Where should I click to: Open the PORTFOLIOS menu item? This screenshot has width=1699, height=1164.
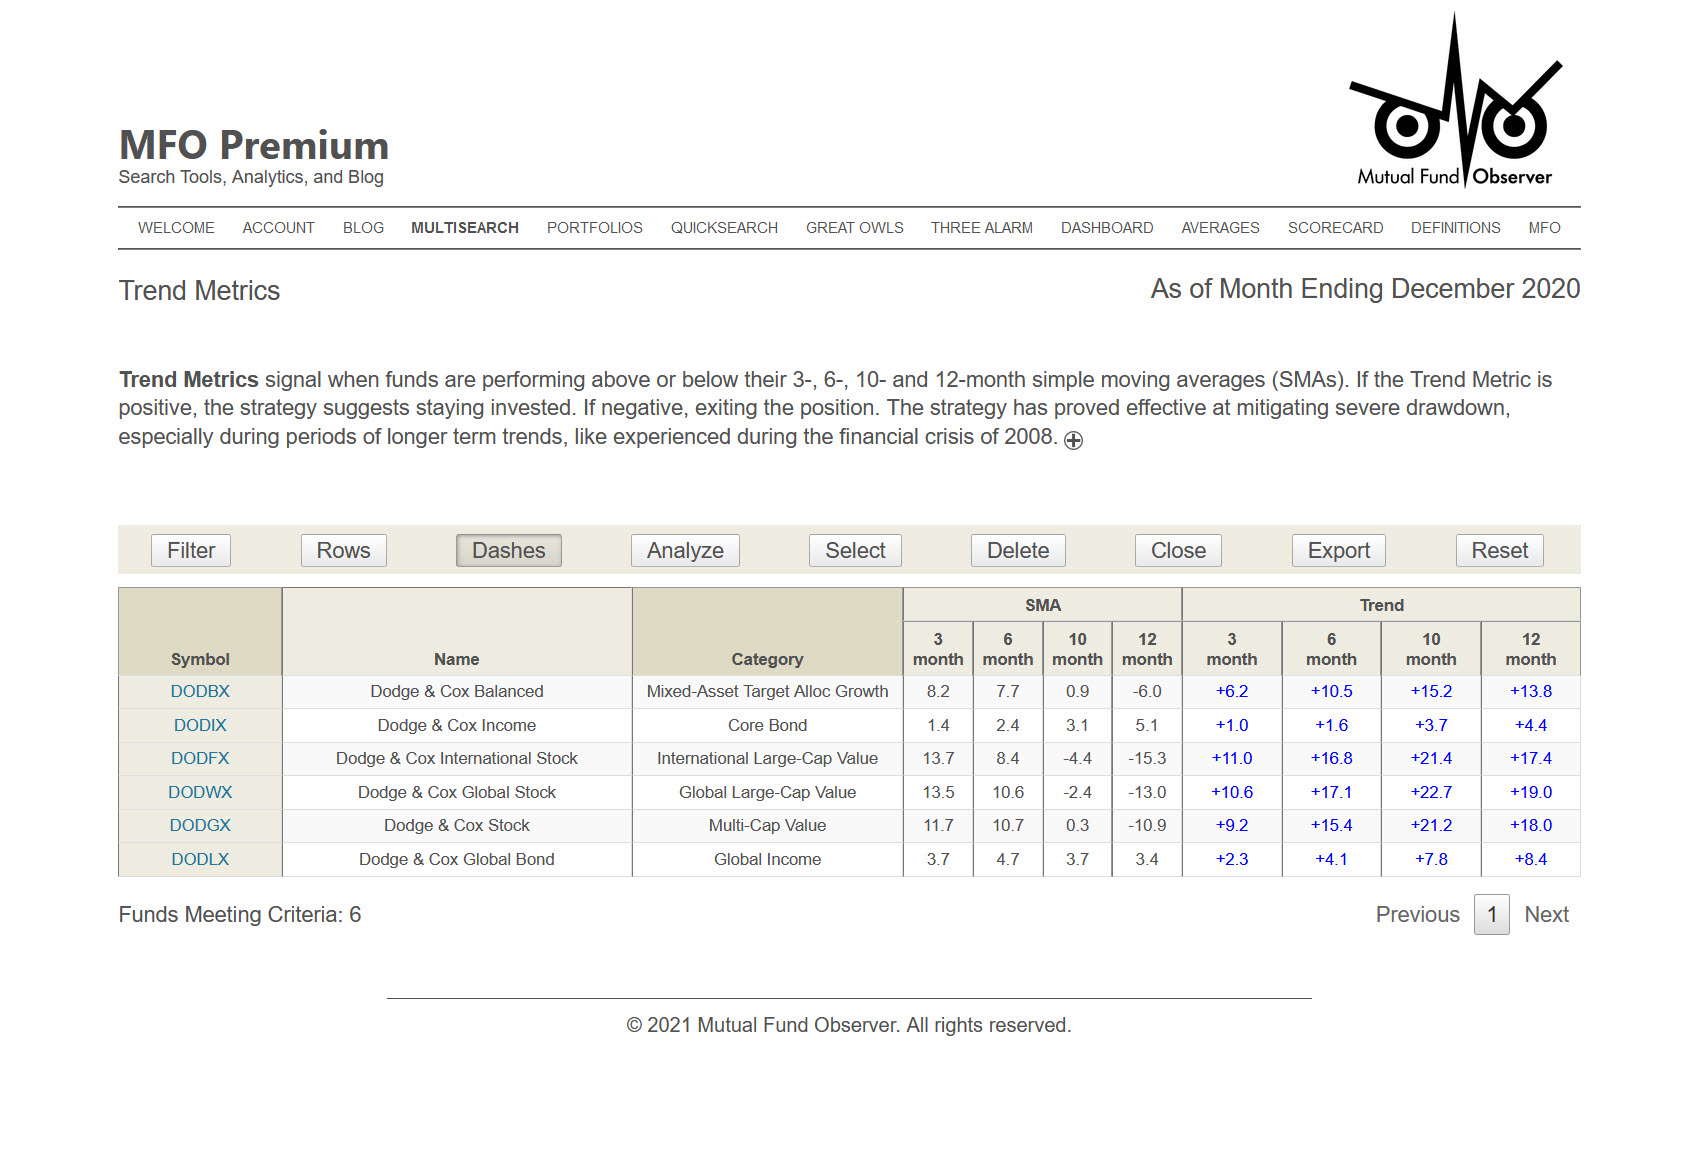(594, 228)
